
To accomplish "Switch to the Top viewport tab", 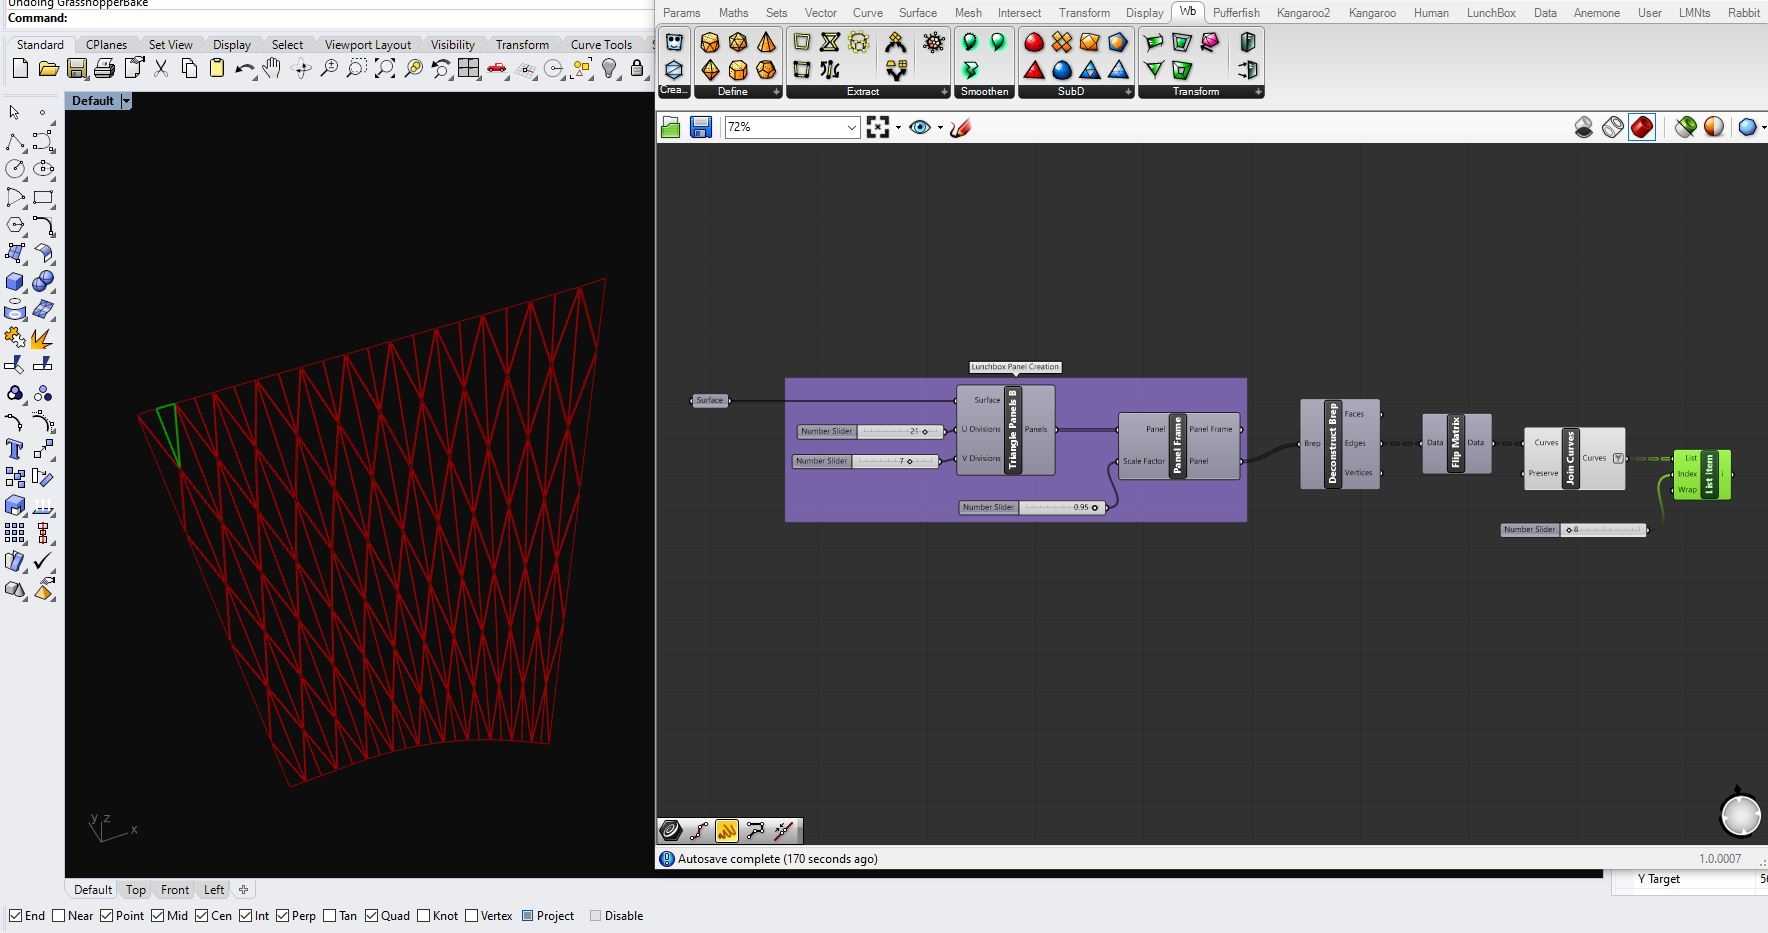I will [x=136, y=889].
